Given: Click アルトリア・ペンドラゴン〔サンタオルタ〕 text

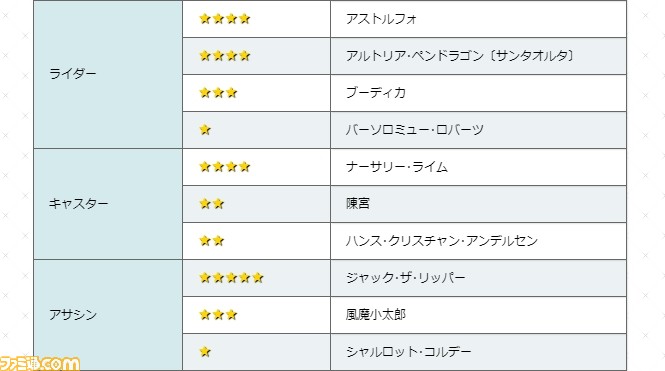Looking at the screenshot, I should [x=460, y=56].
